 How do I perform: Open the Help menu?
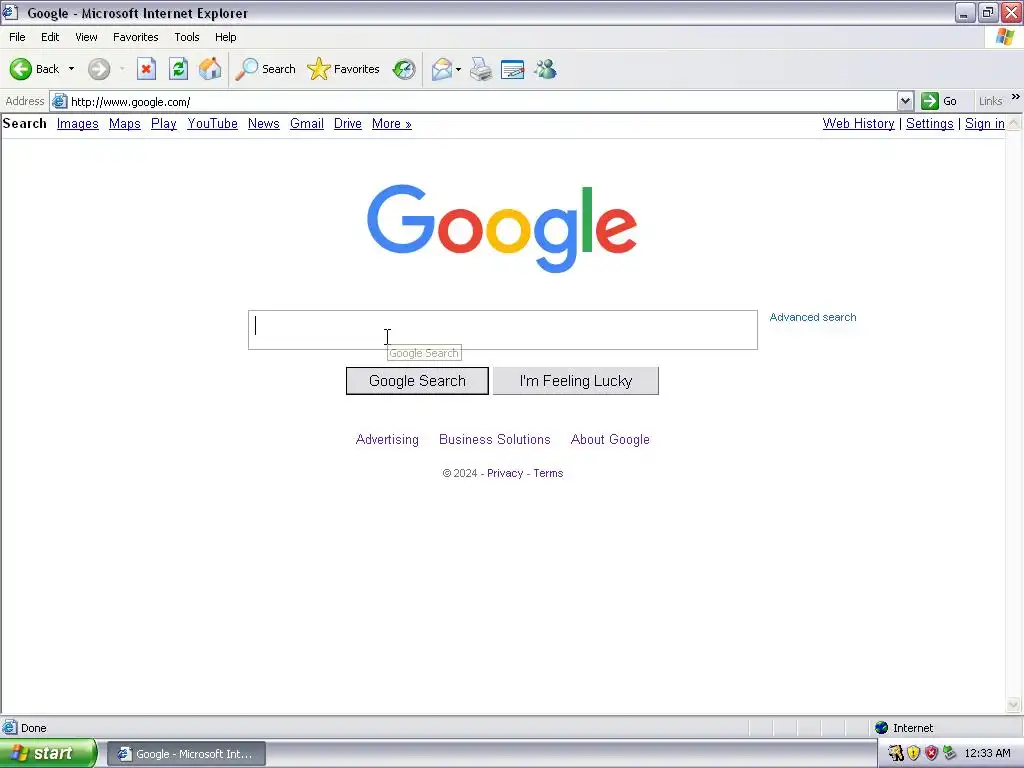[x=225, y=37]
